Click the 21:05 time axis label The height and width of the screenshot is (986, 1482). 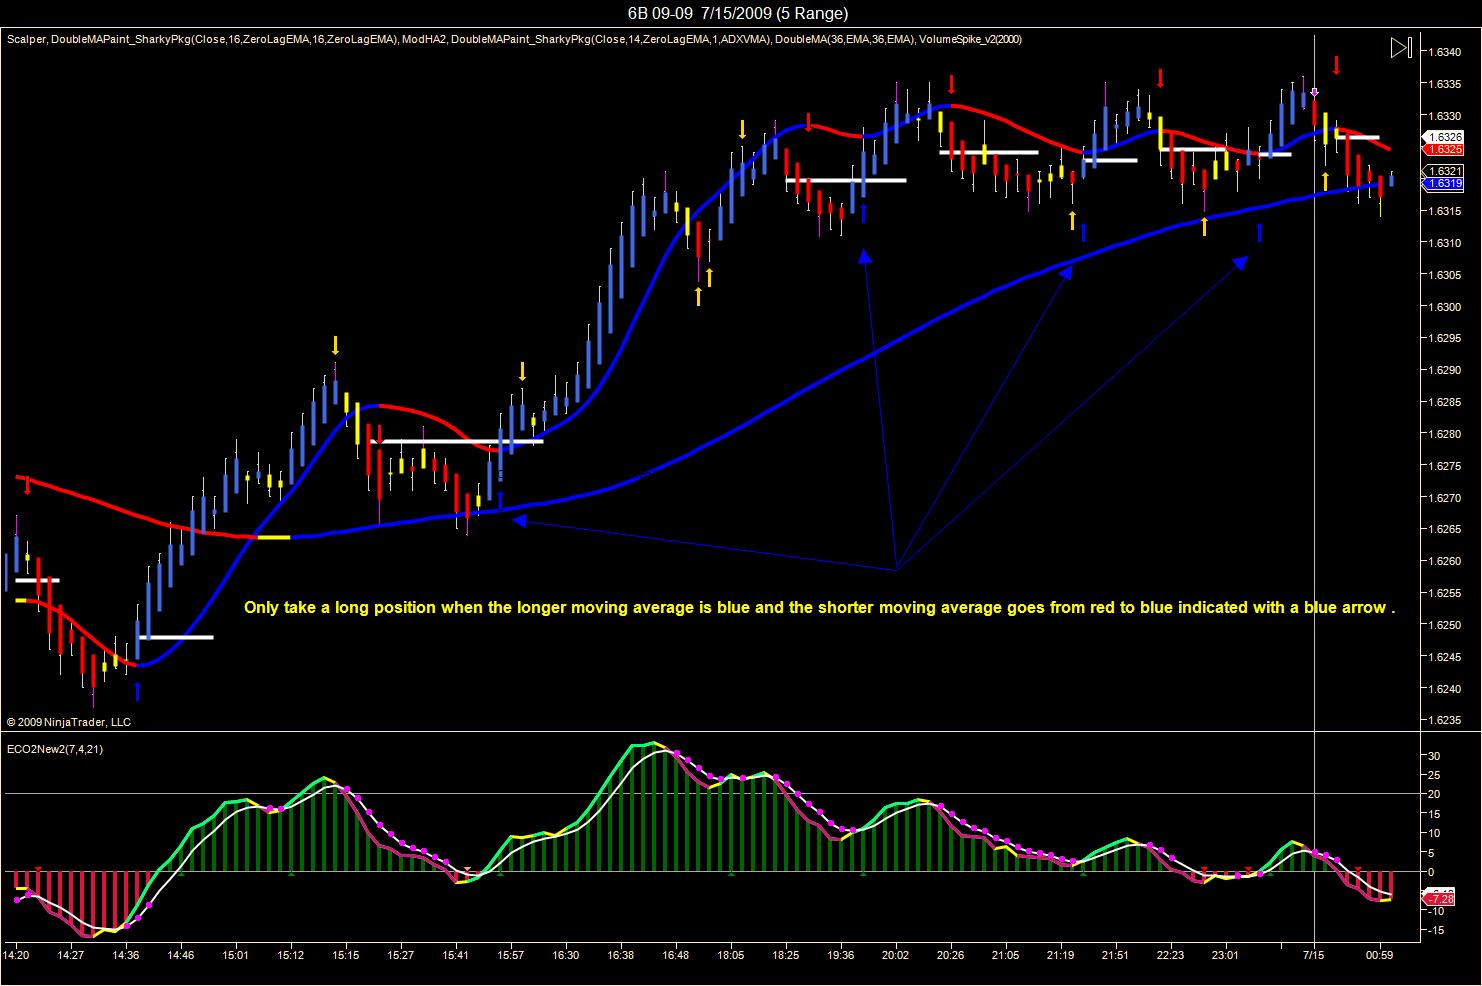[1005, 955]
